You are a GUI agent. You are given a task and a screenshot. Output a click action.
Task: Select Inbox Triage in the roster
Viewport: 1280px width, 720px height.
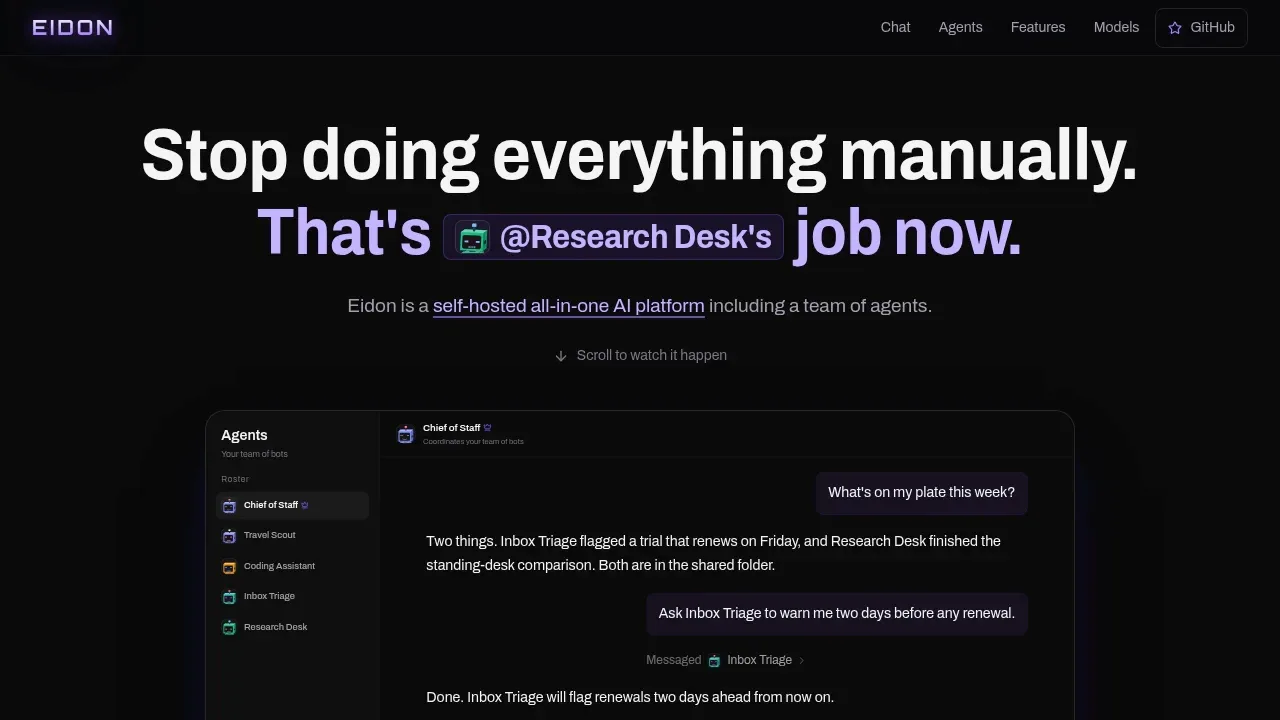coord(293,596)
